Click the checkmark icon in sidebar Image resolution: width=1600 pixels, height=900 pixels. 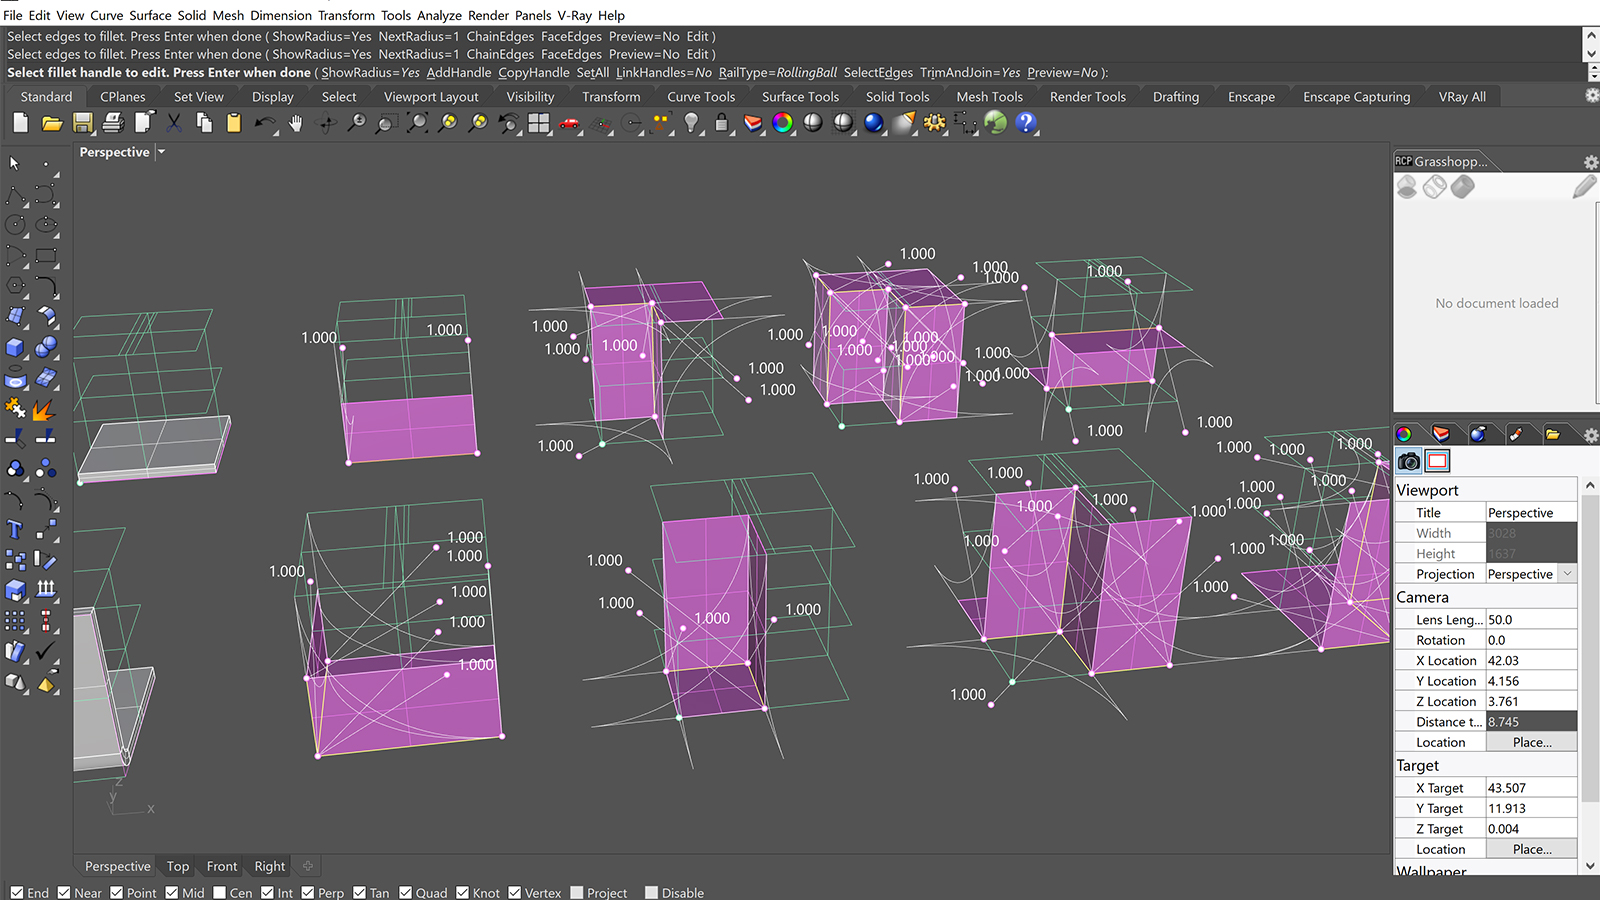(x=46, y=651)
